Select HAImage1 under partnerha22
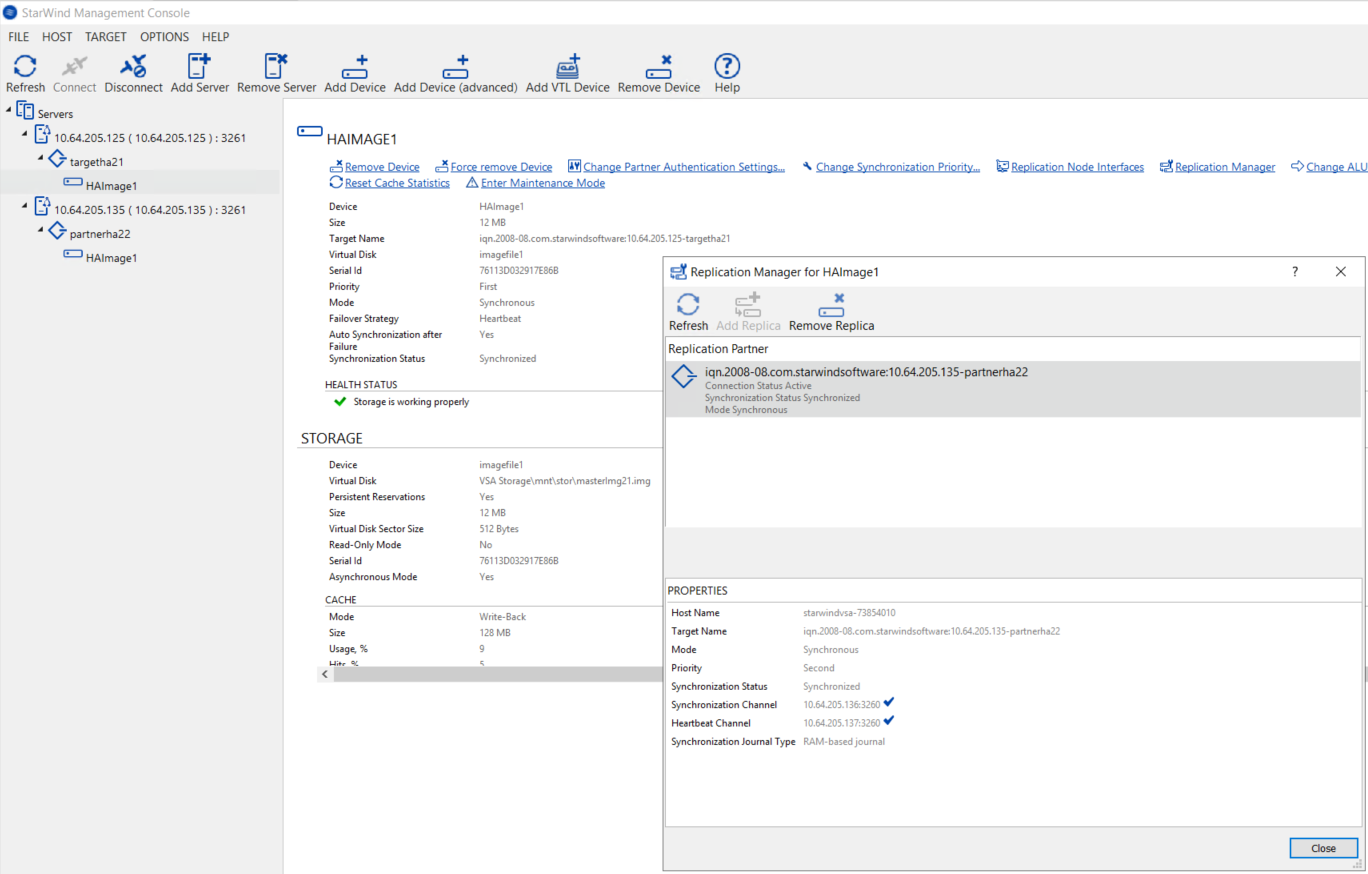1368x874 pixels. tap(111, 257)
